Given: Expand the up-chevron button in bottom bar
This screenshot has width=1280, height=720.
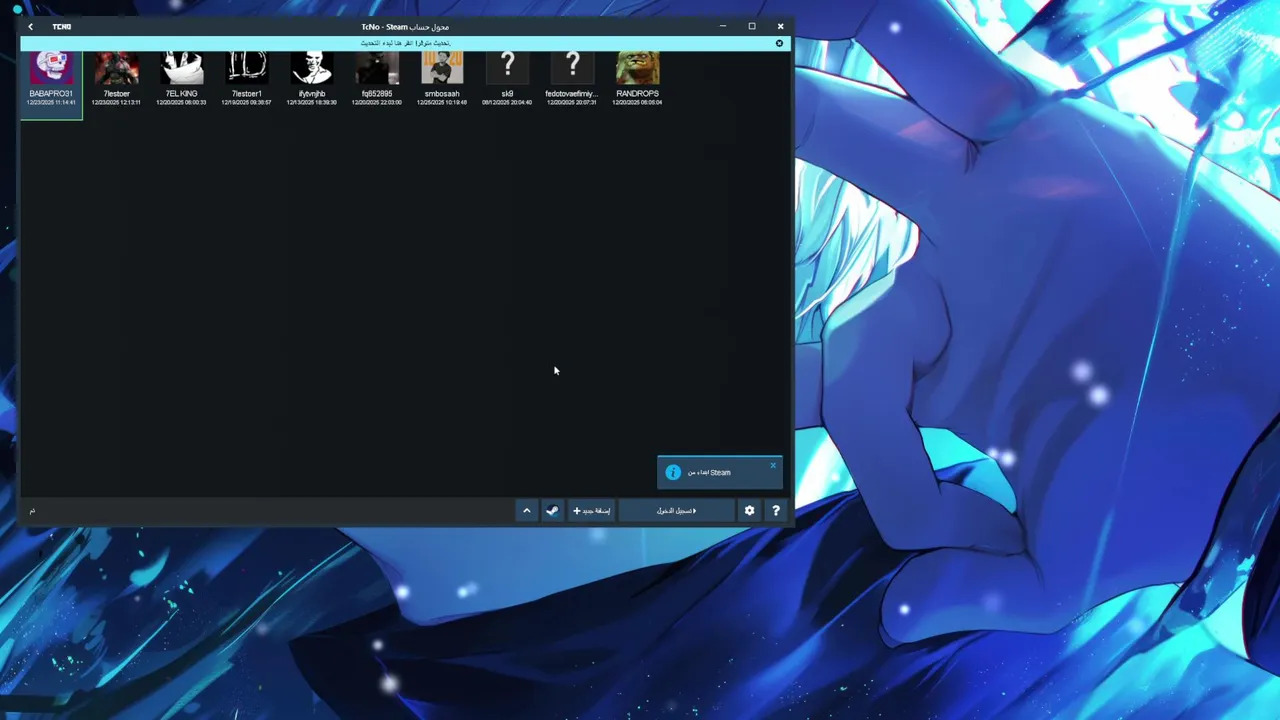Looking at the screenshot, I should pos(526,511).
